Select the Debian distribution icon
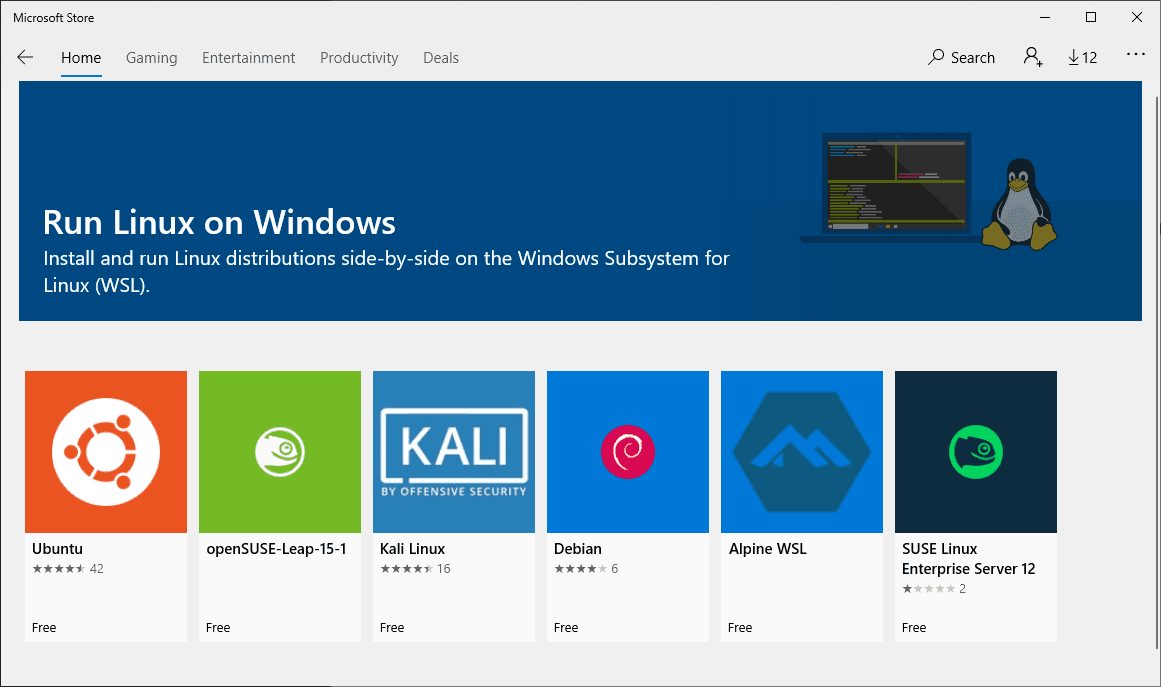 click(627, 451)
